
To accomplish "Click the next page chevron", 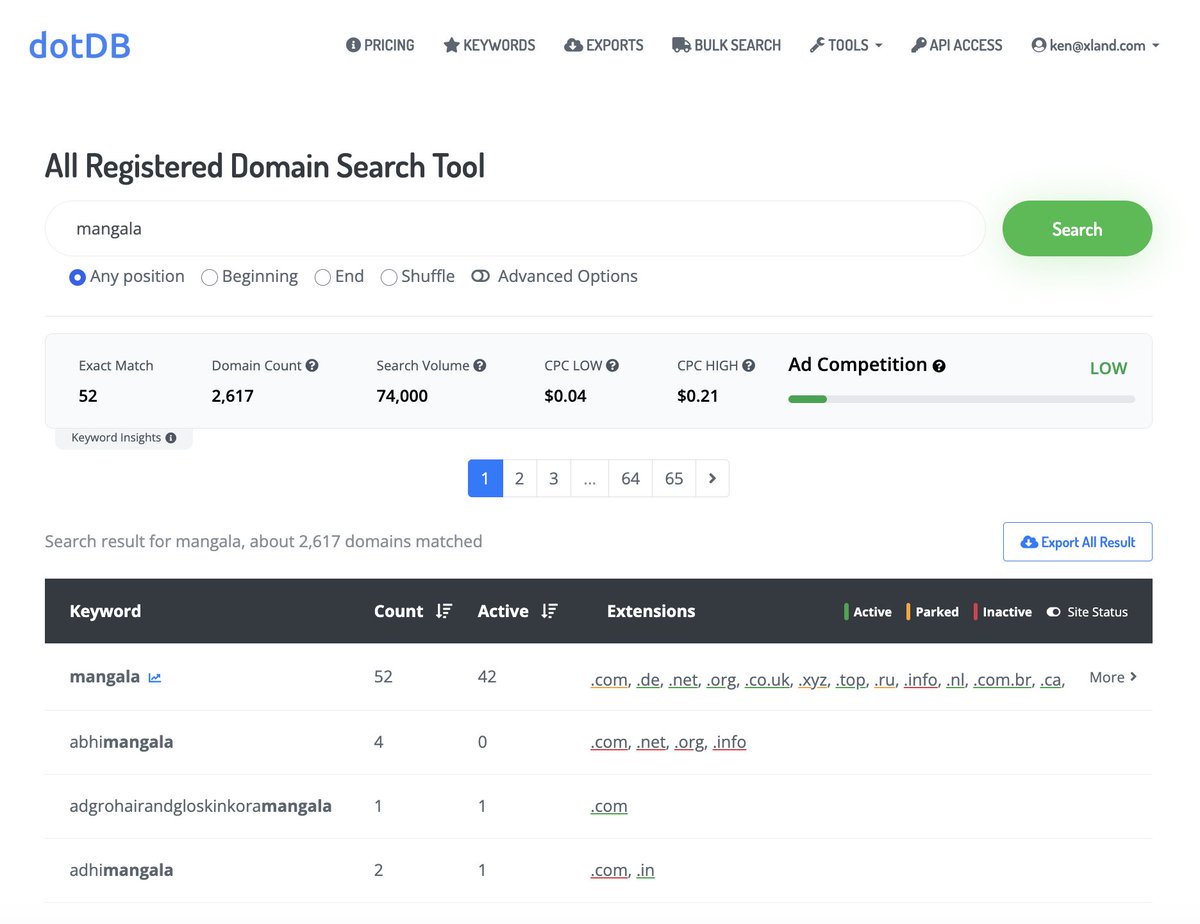I will 712,479.
